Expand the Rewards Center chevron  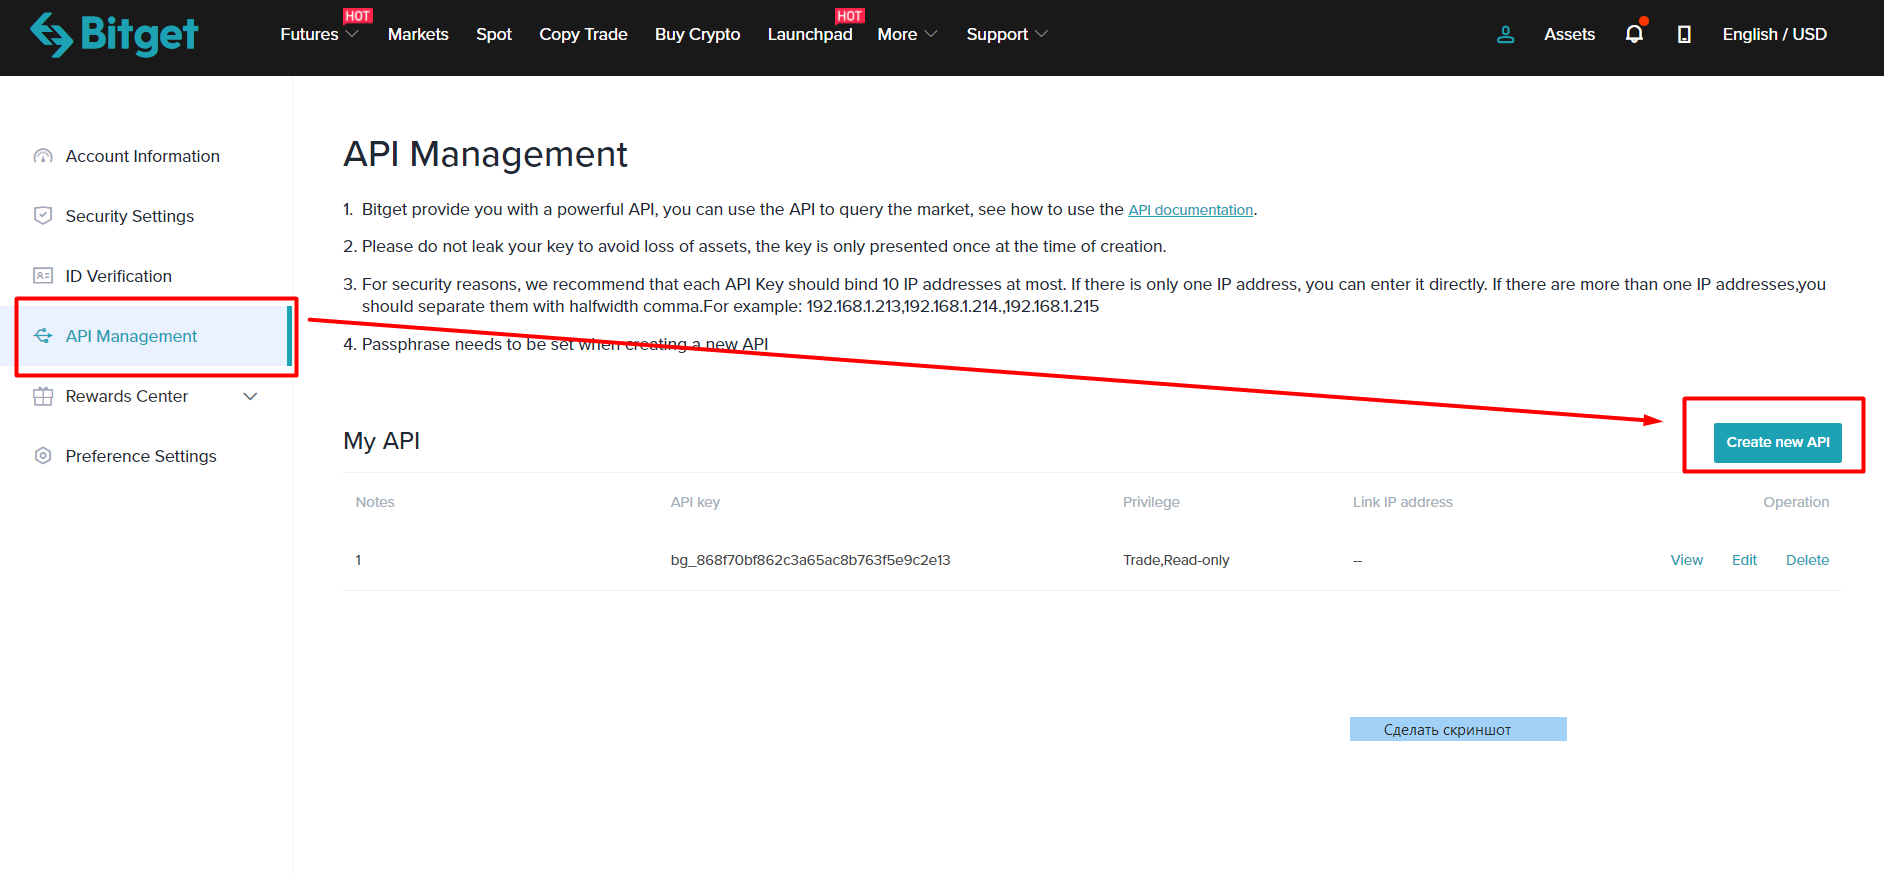pyautogui.click(x=251, y=396)
